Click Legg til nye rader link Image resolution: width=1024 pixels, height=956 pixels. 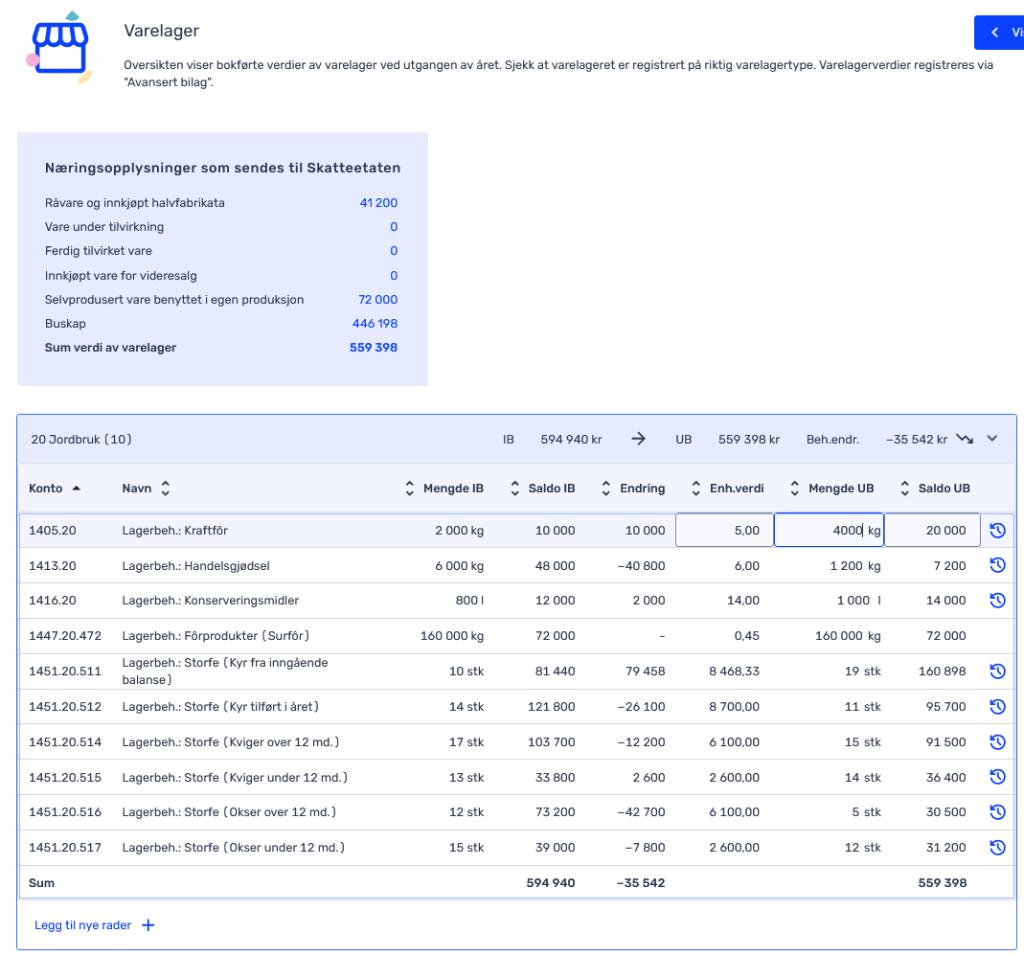[83, 925]
